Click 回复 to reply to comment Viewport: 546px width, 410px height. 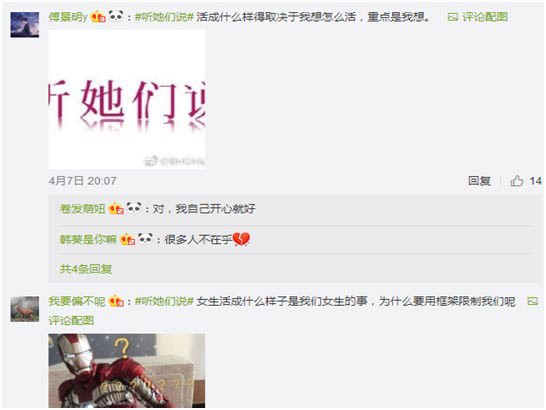479,181
